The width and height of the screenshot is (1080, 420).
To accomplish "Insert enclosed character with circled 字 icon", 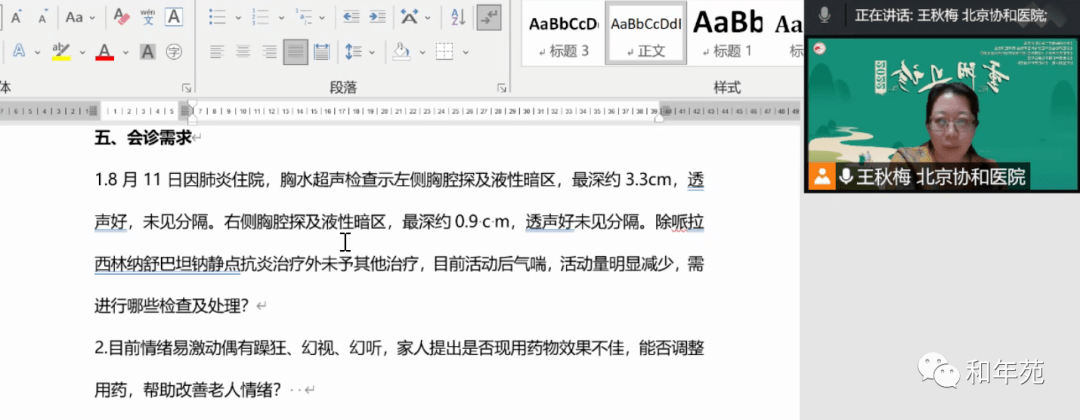I will 174,51.
